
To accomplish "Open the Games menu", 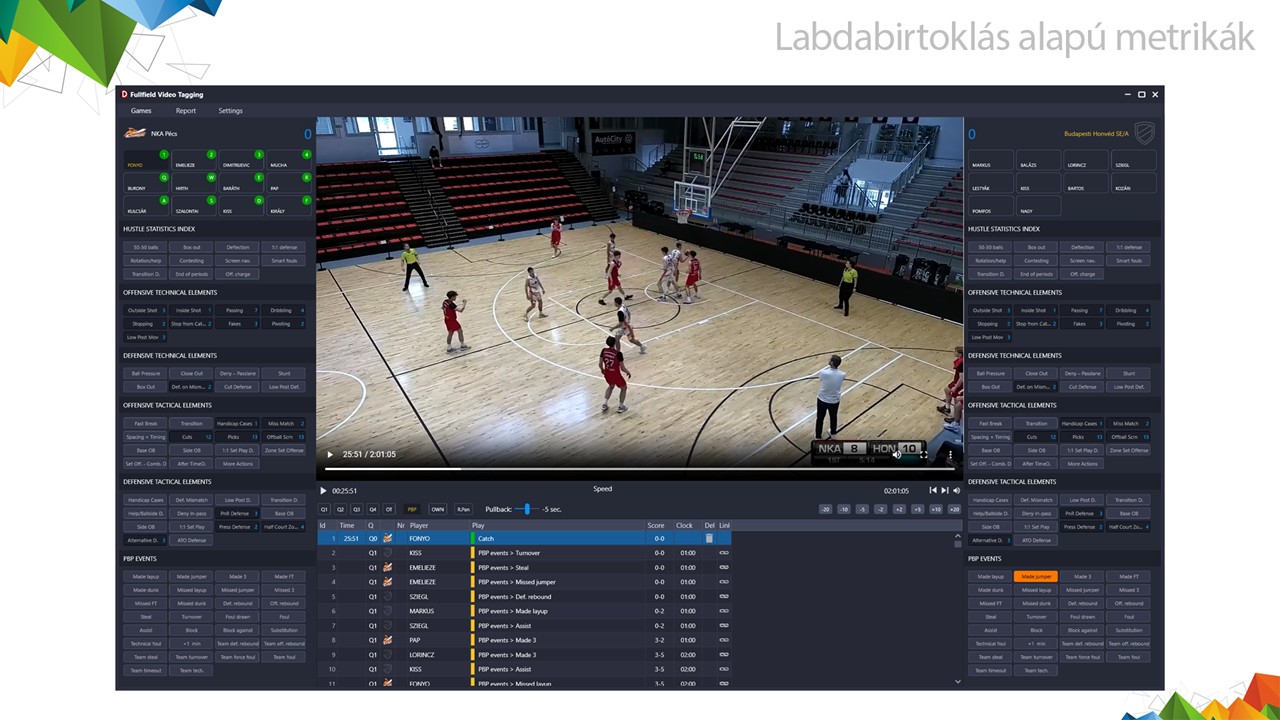I will pos(141,111).
